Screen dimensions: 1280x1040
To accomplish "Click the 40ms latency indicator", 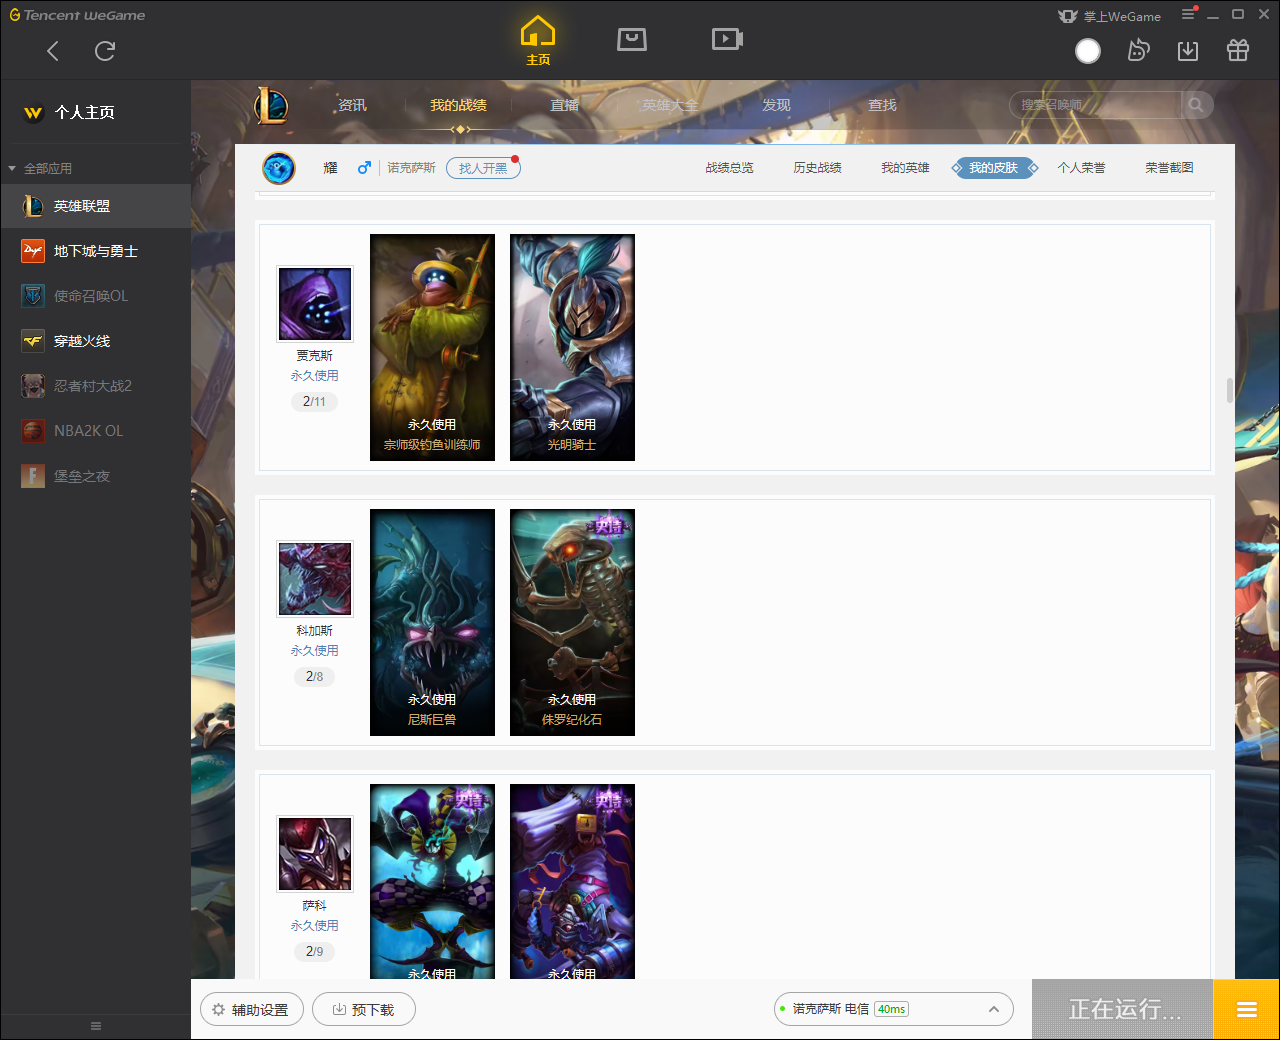I will pos(891,1010).
